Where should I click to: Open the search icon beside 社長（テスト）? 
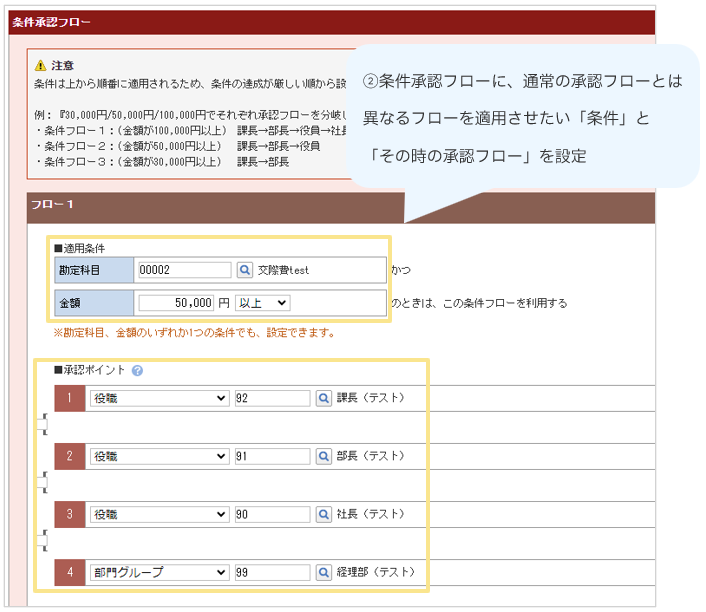[323, 514]
